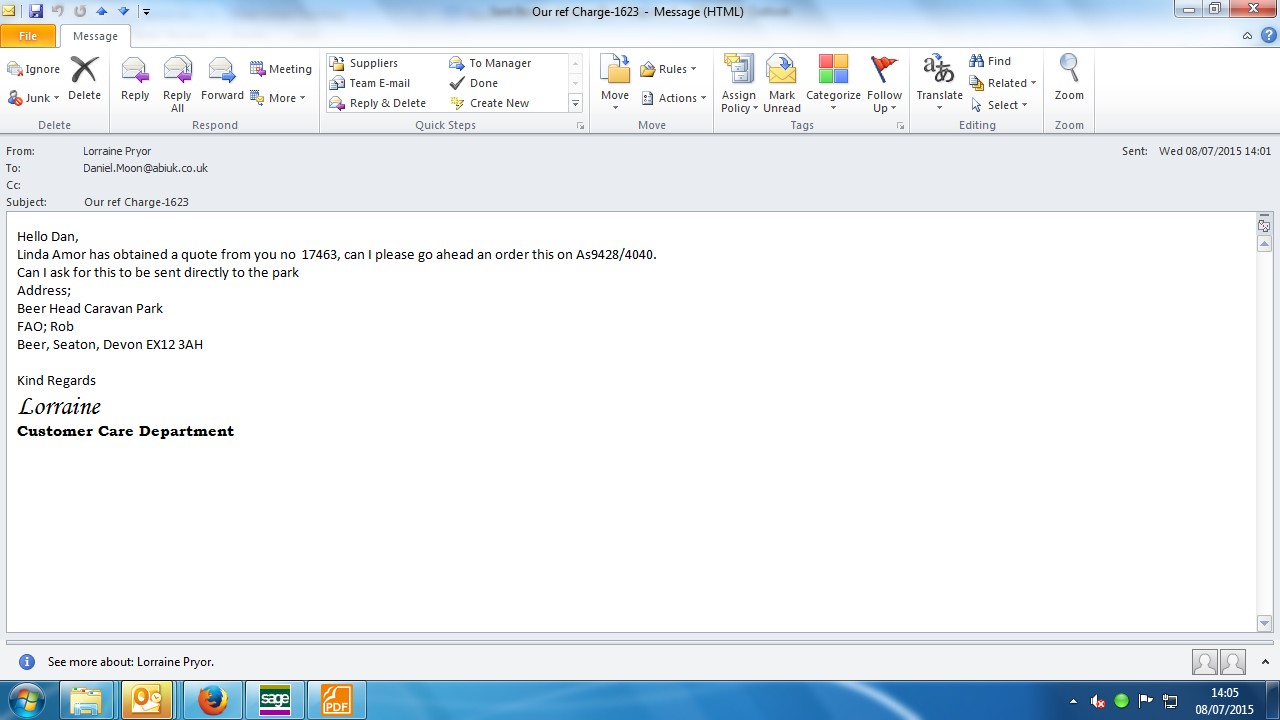The width and height of the screenshot is (1280, 720).
Task: Open the File tab
Action: [28, 36]
